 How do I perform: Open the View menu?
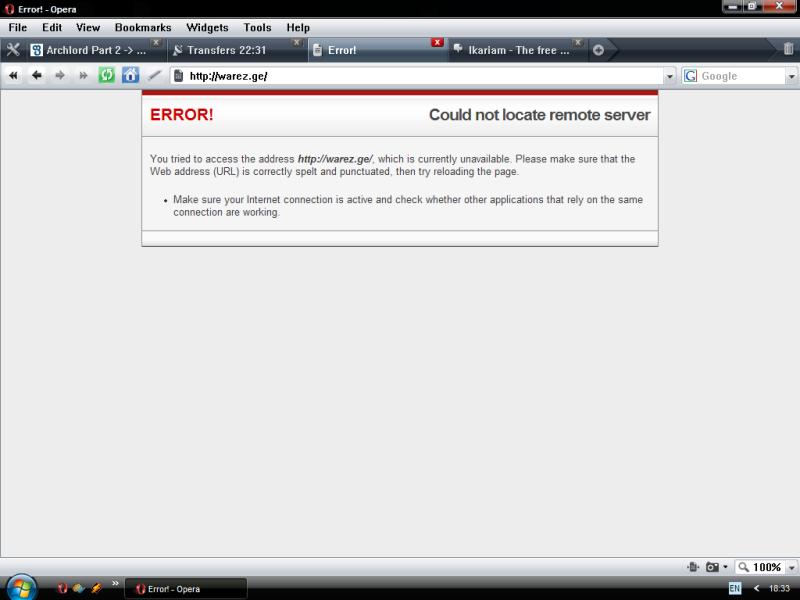click(x=88, y=28)
